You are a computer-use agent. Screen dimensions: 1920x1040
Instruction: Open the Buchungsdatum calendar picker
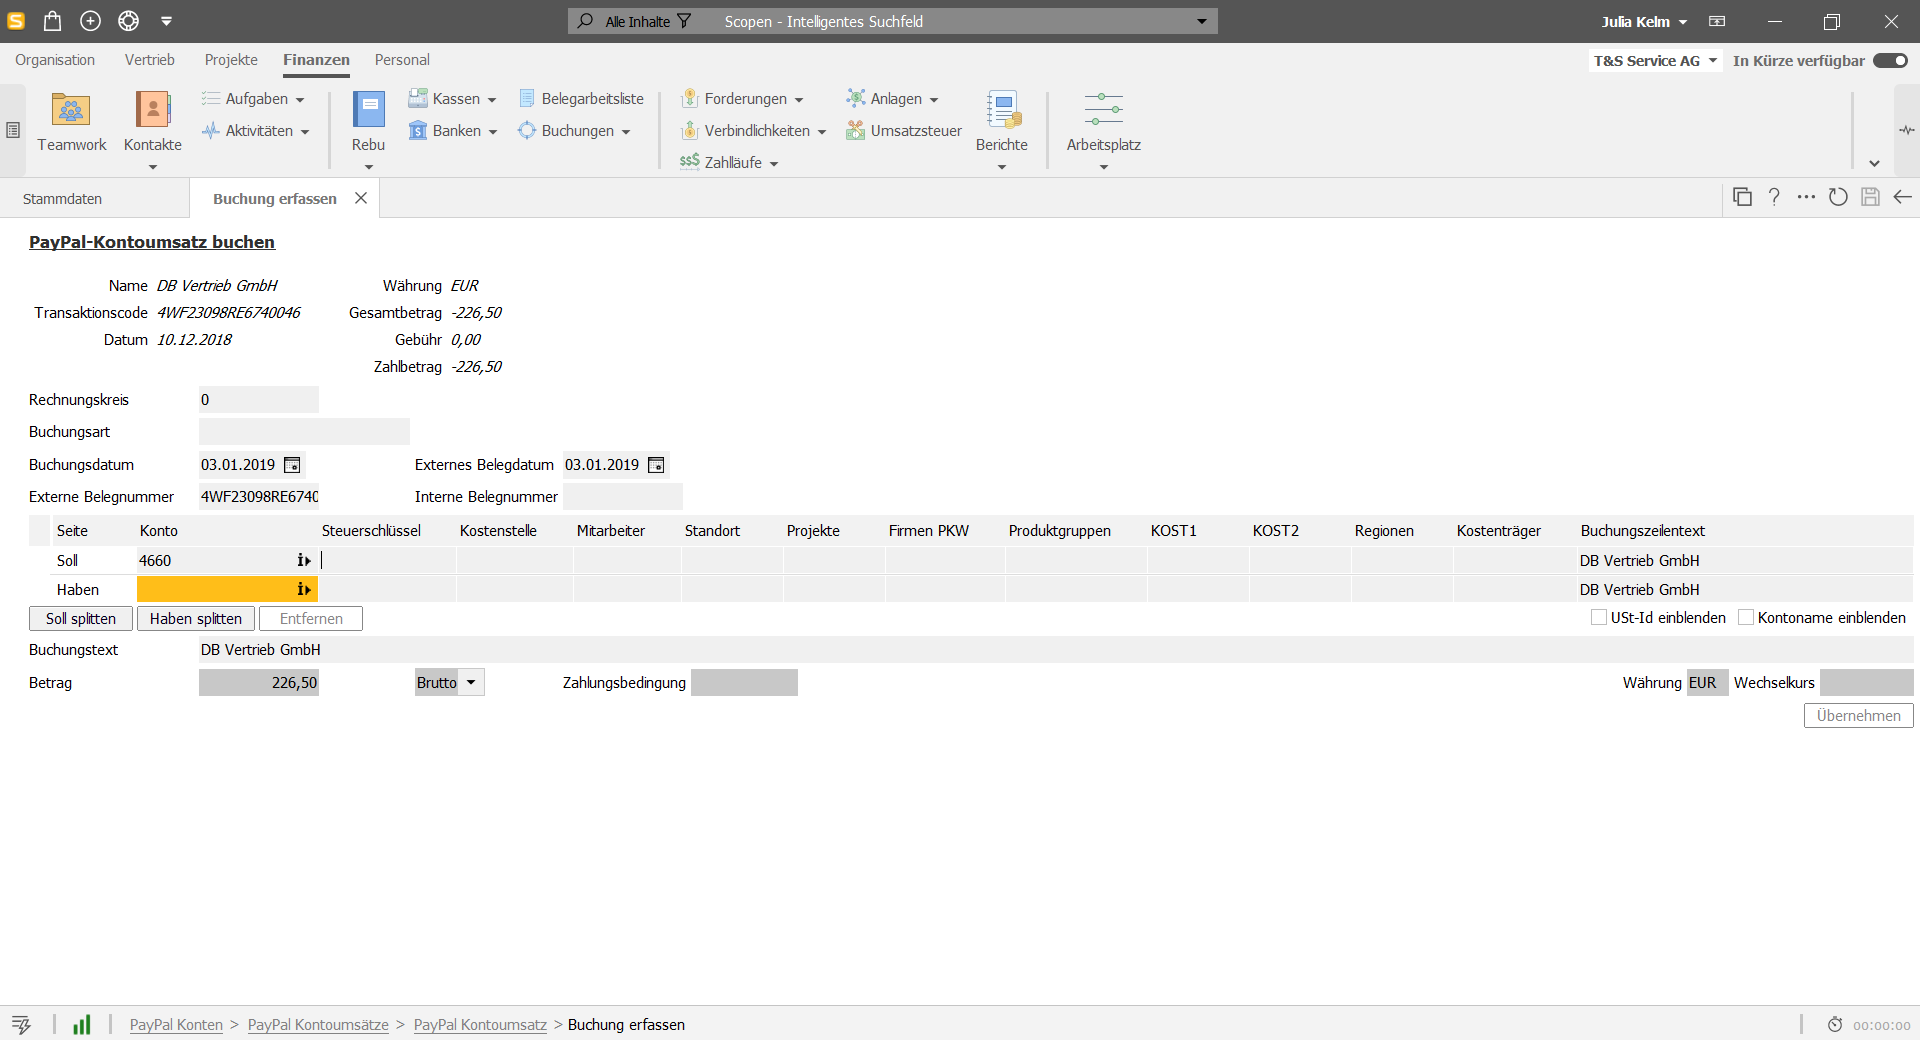pyautogui.click(x=292, y=465)
